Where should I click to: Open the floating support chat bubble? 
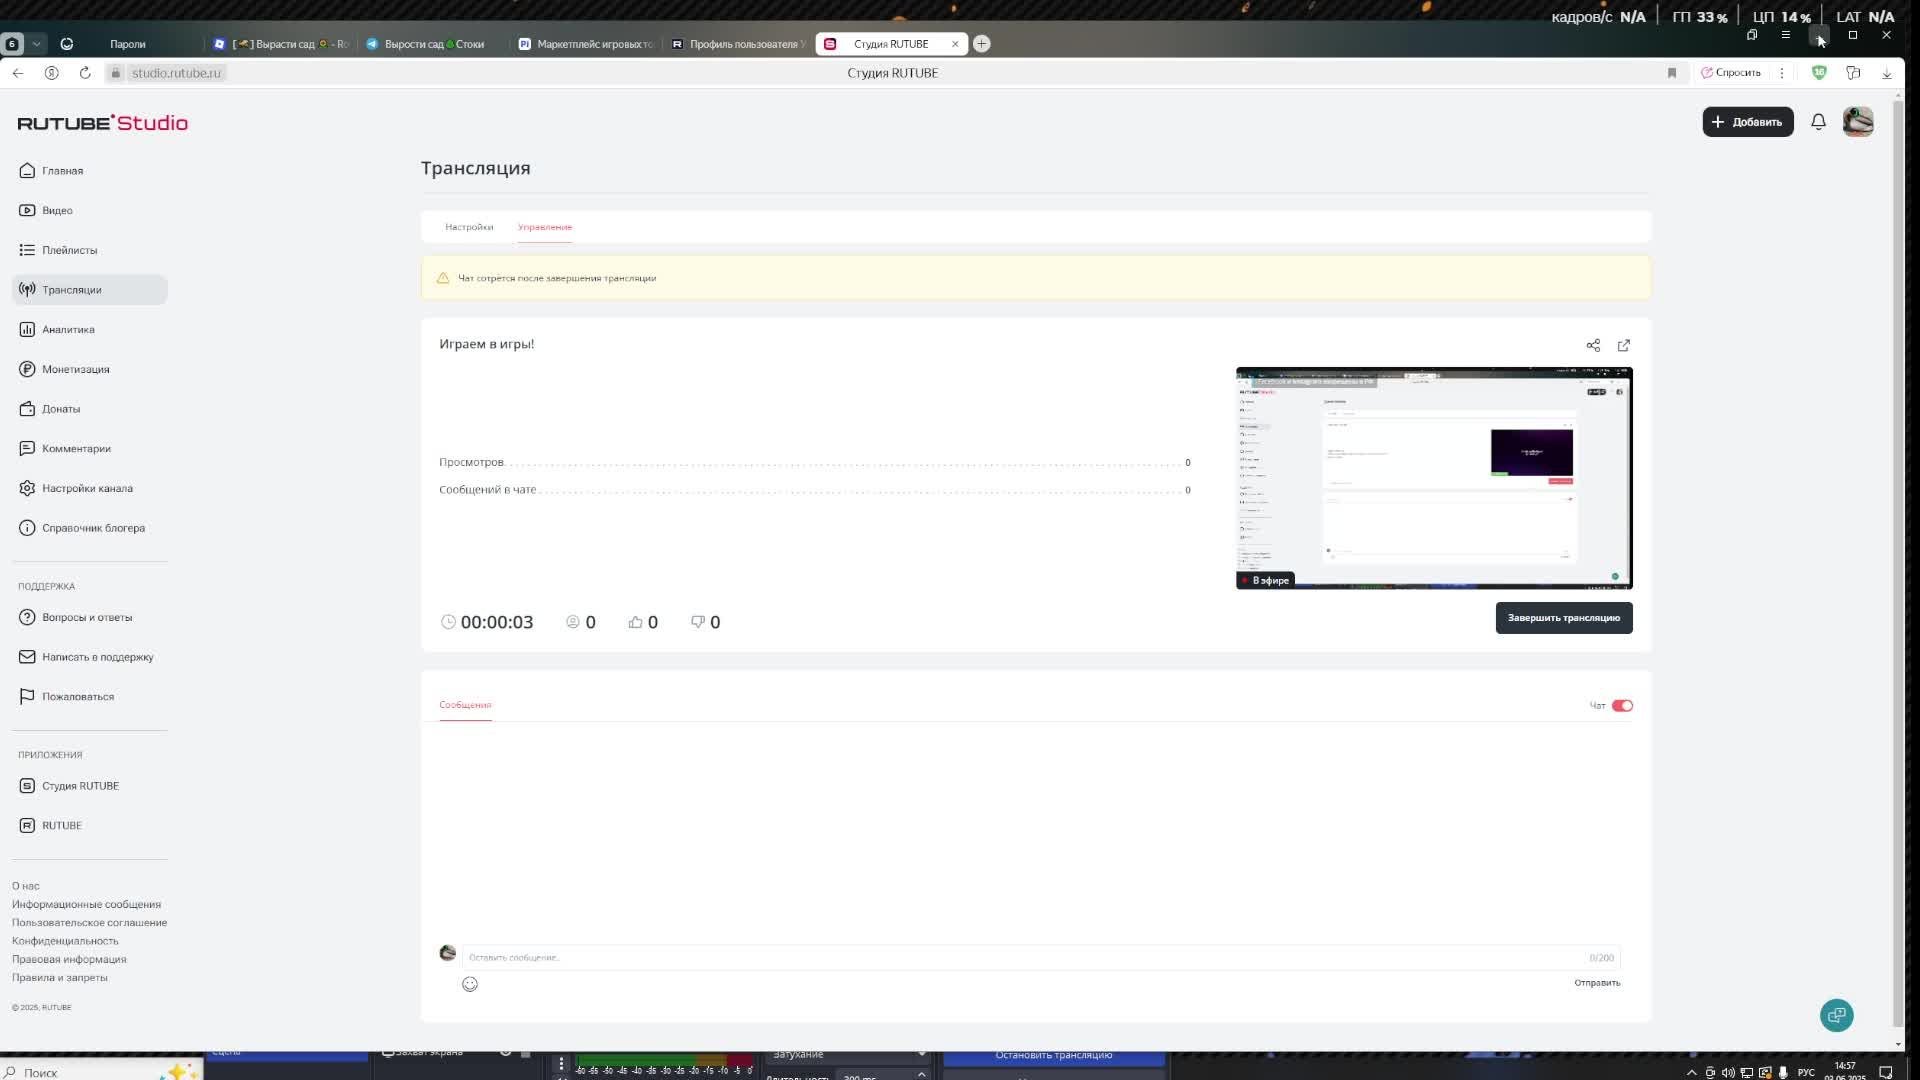[1836, 1015]
